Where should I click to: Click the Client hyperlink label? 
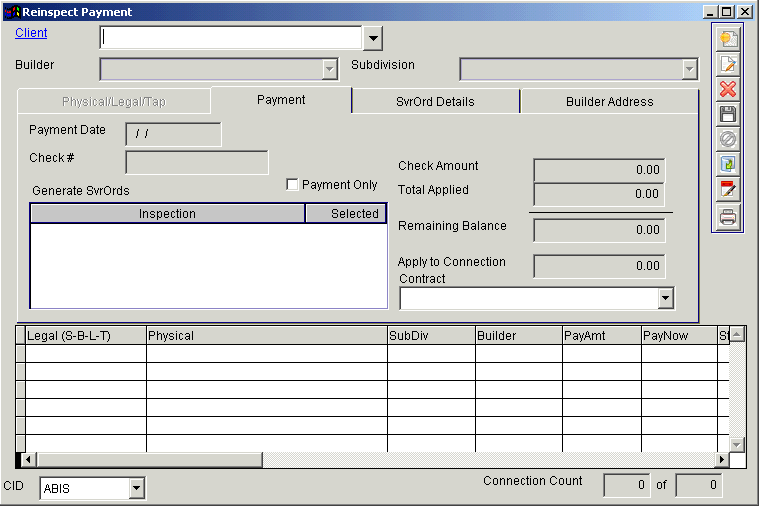(x=31, y=33)
